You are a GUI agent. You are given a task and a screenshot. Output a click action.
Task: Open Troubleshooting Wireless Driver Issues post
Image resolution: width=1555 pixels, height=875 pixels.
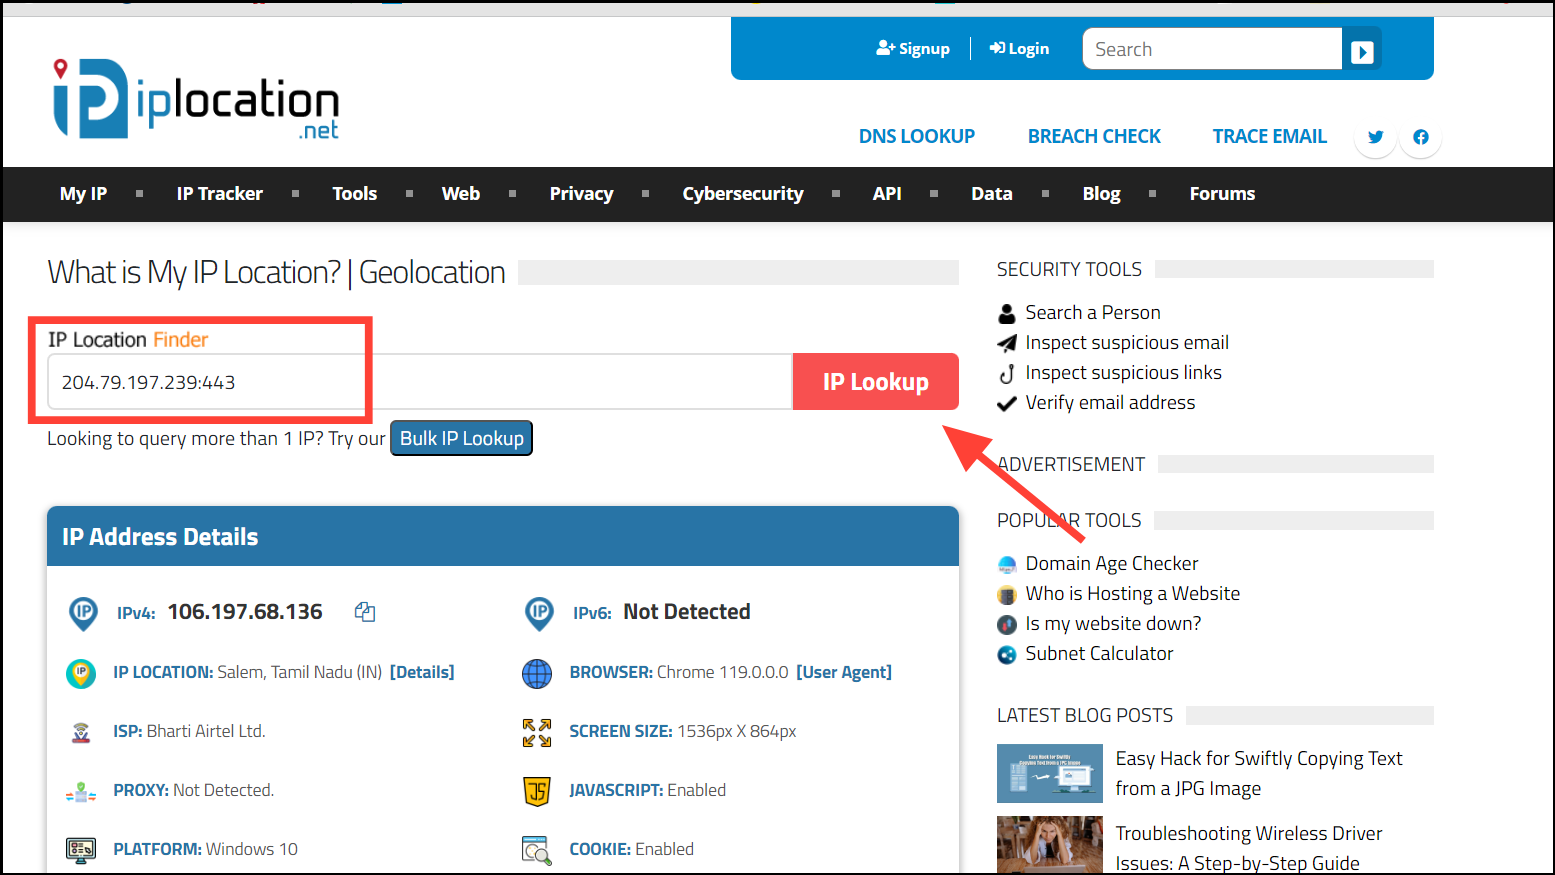[x=1249, y=848]
